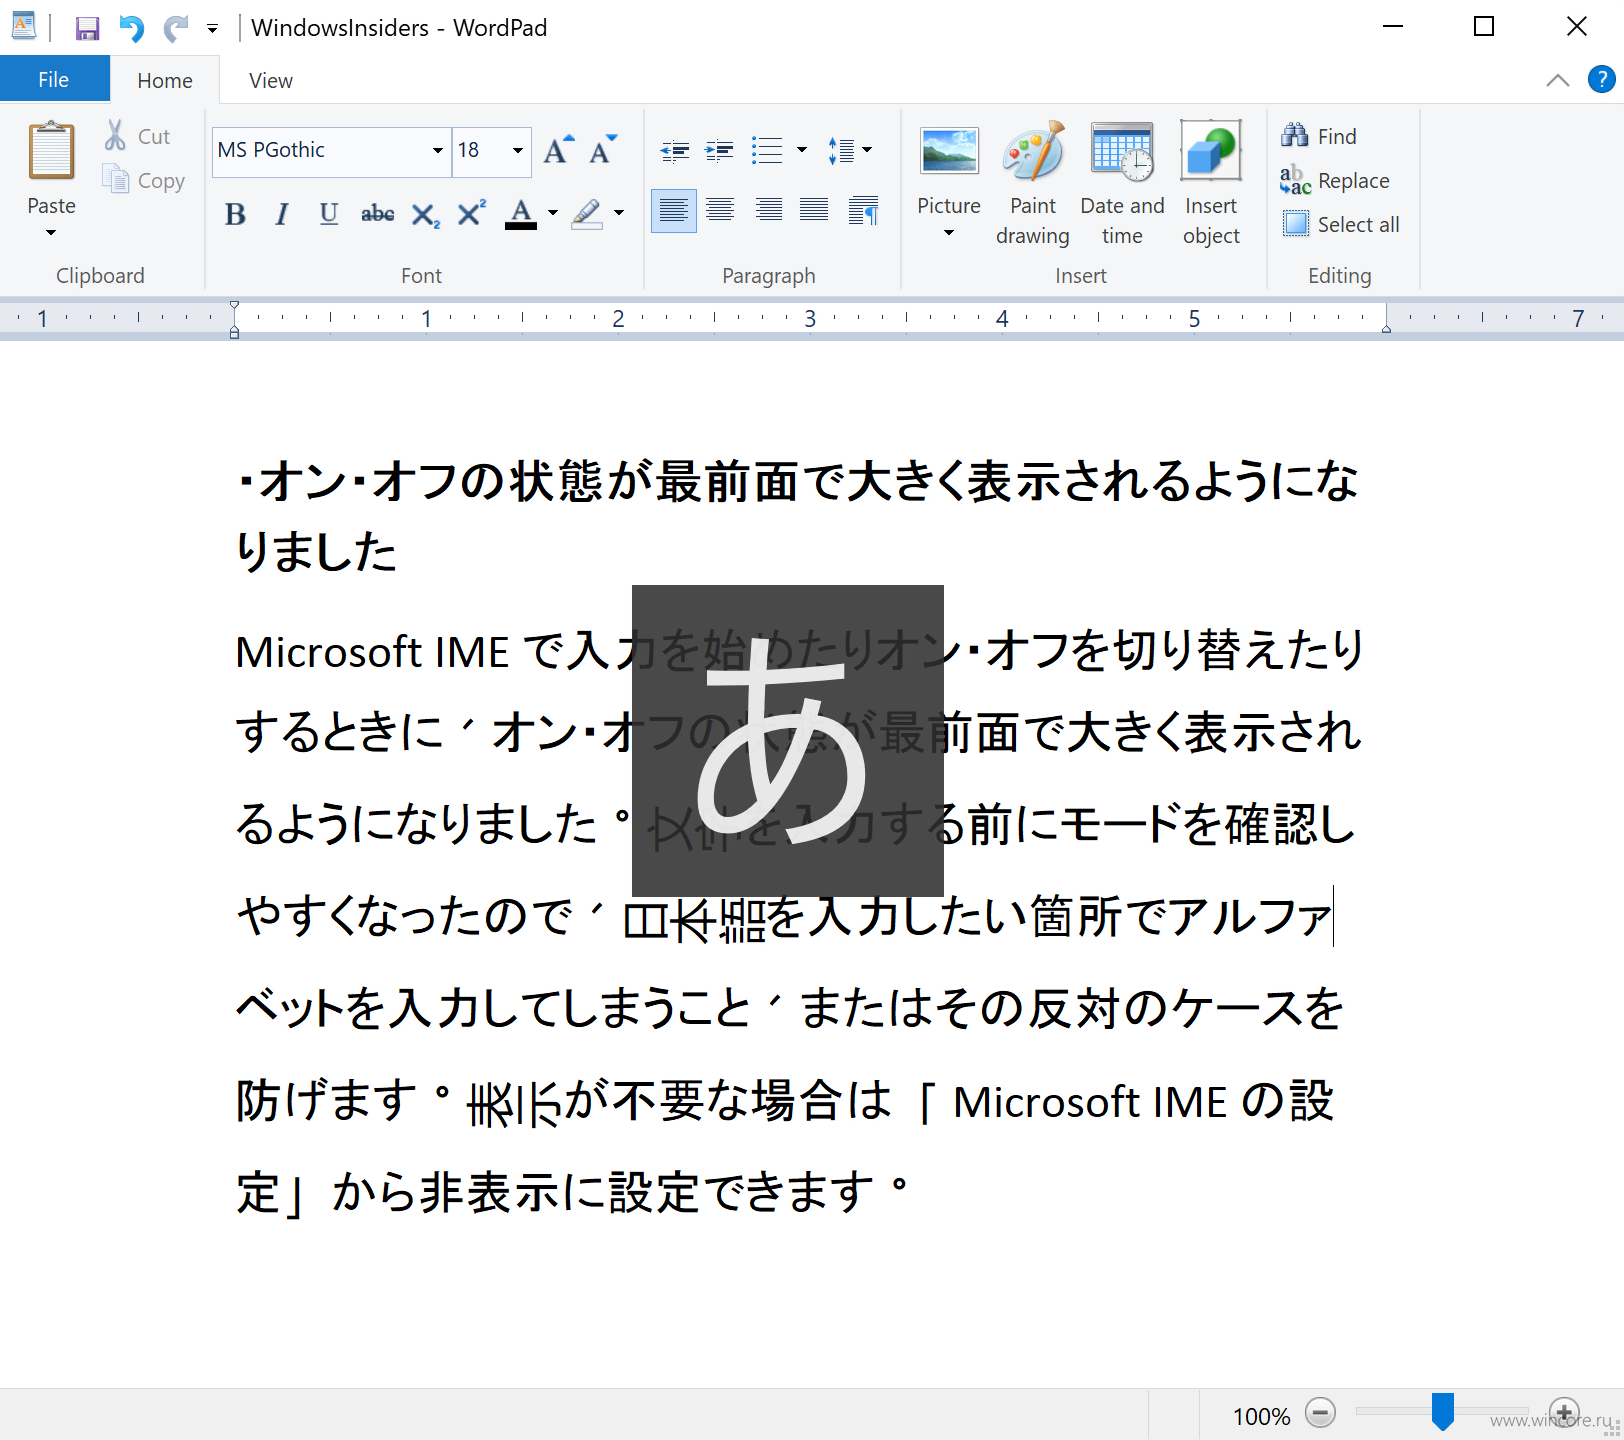Image resolution: width=1624 pixels, height=1440 pixels.
Task: Decrease paragraph indent
Action: 675,151
